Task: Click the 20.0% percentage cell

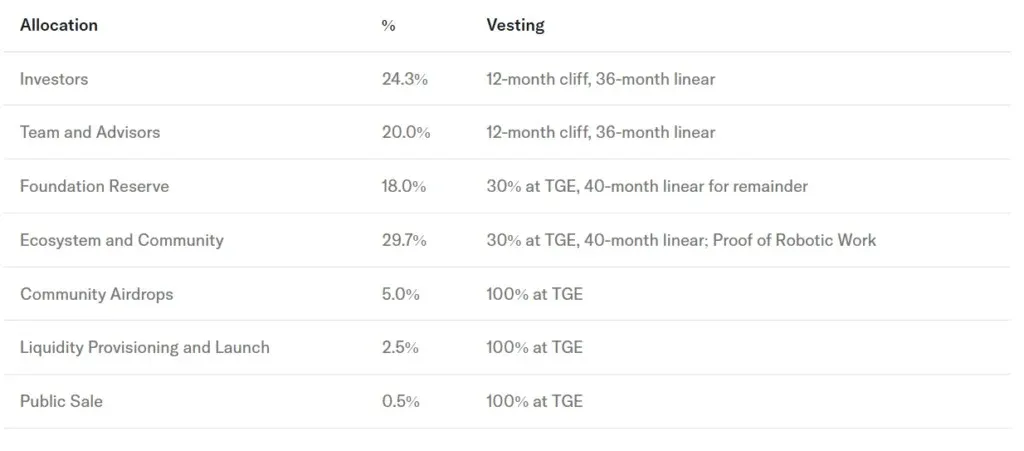Action: (x=406, y=132)
